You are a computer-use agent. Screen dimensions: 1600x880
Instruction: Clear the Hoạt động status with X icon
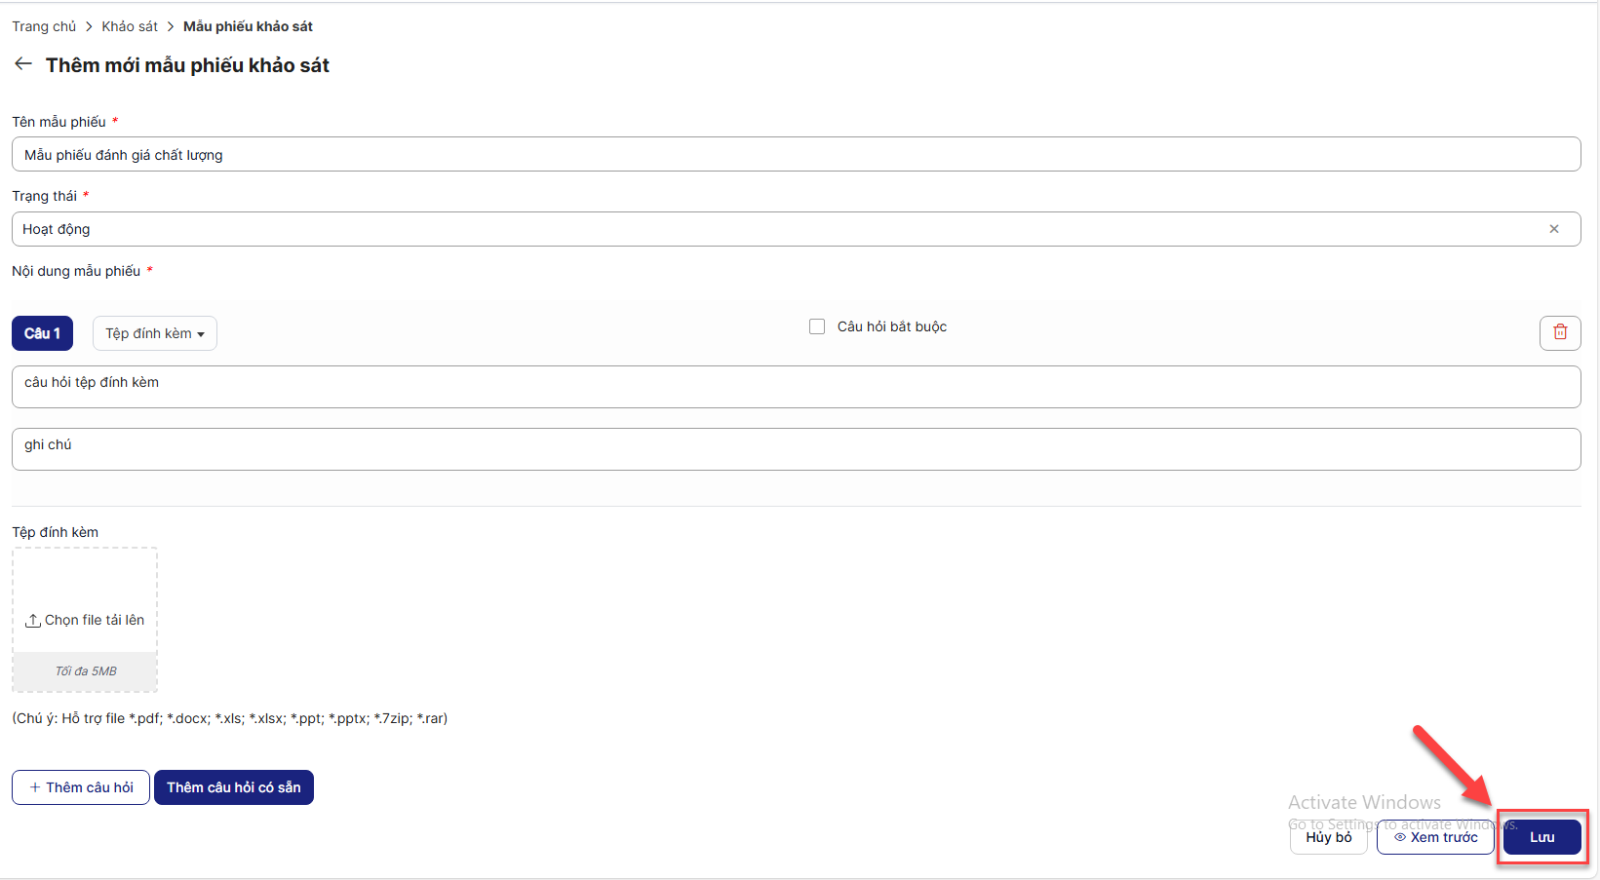click(x=1553, y=229)
